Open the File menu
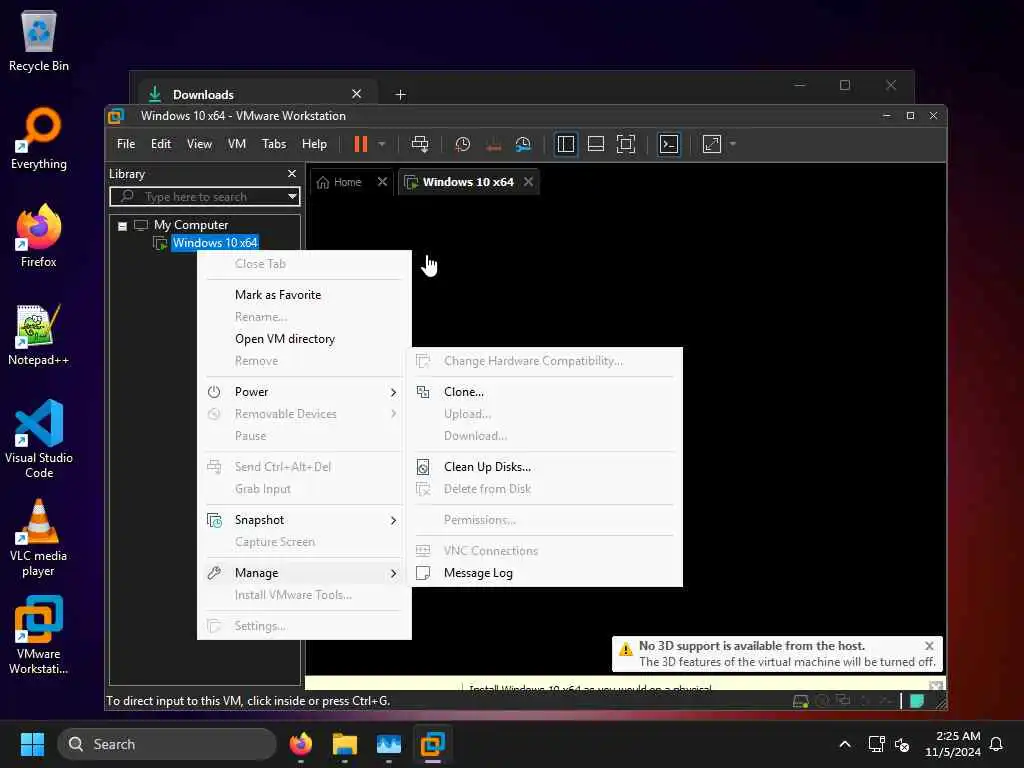This screenshot has height=768, width=1024. tap(126, 144)
